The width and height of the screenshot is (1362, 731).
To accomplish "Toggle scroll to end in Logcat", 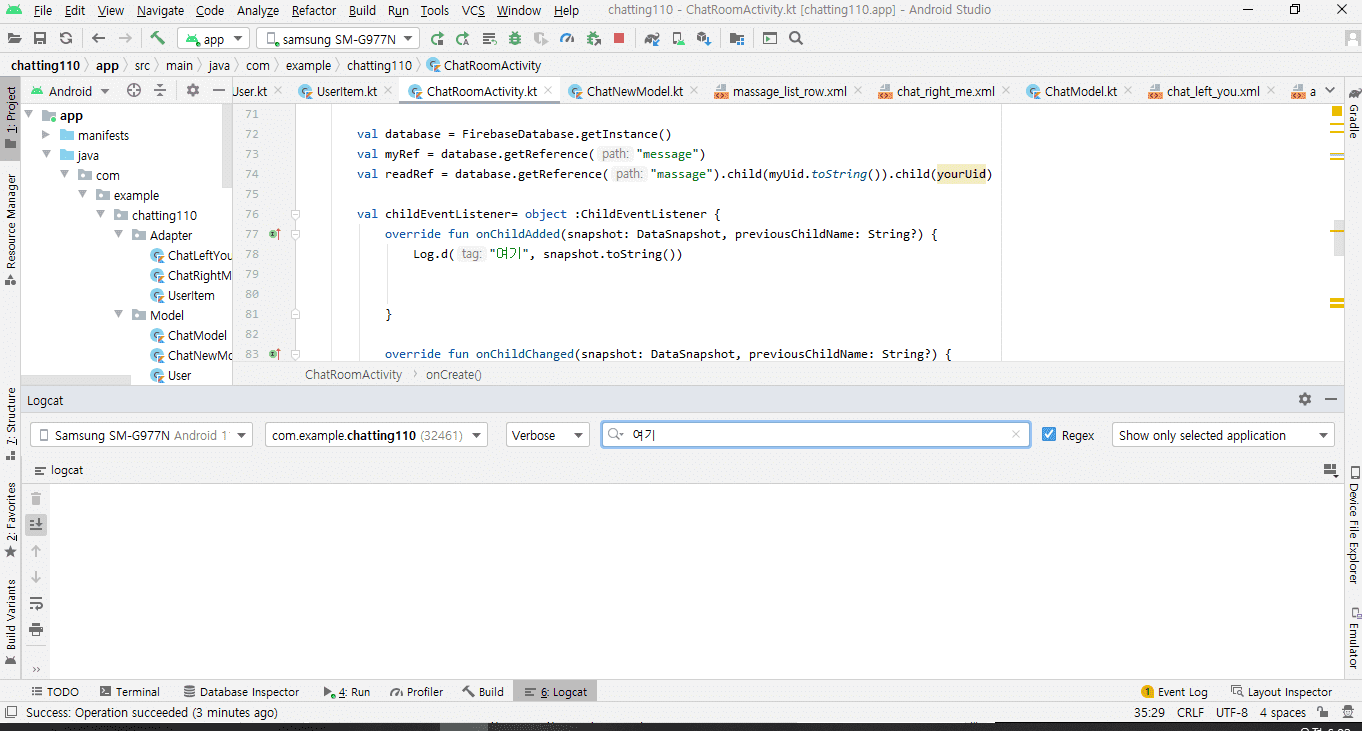I will click(36, 524).
